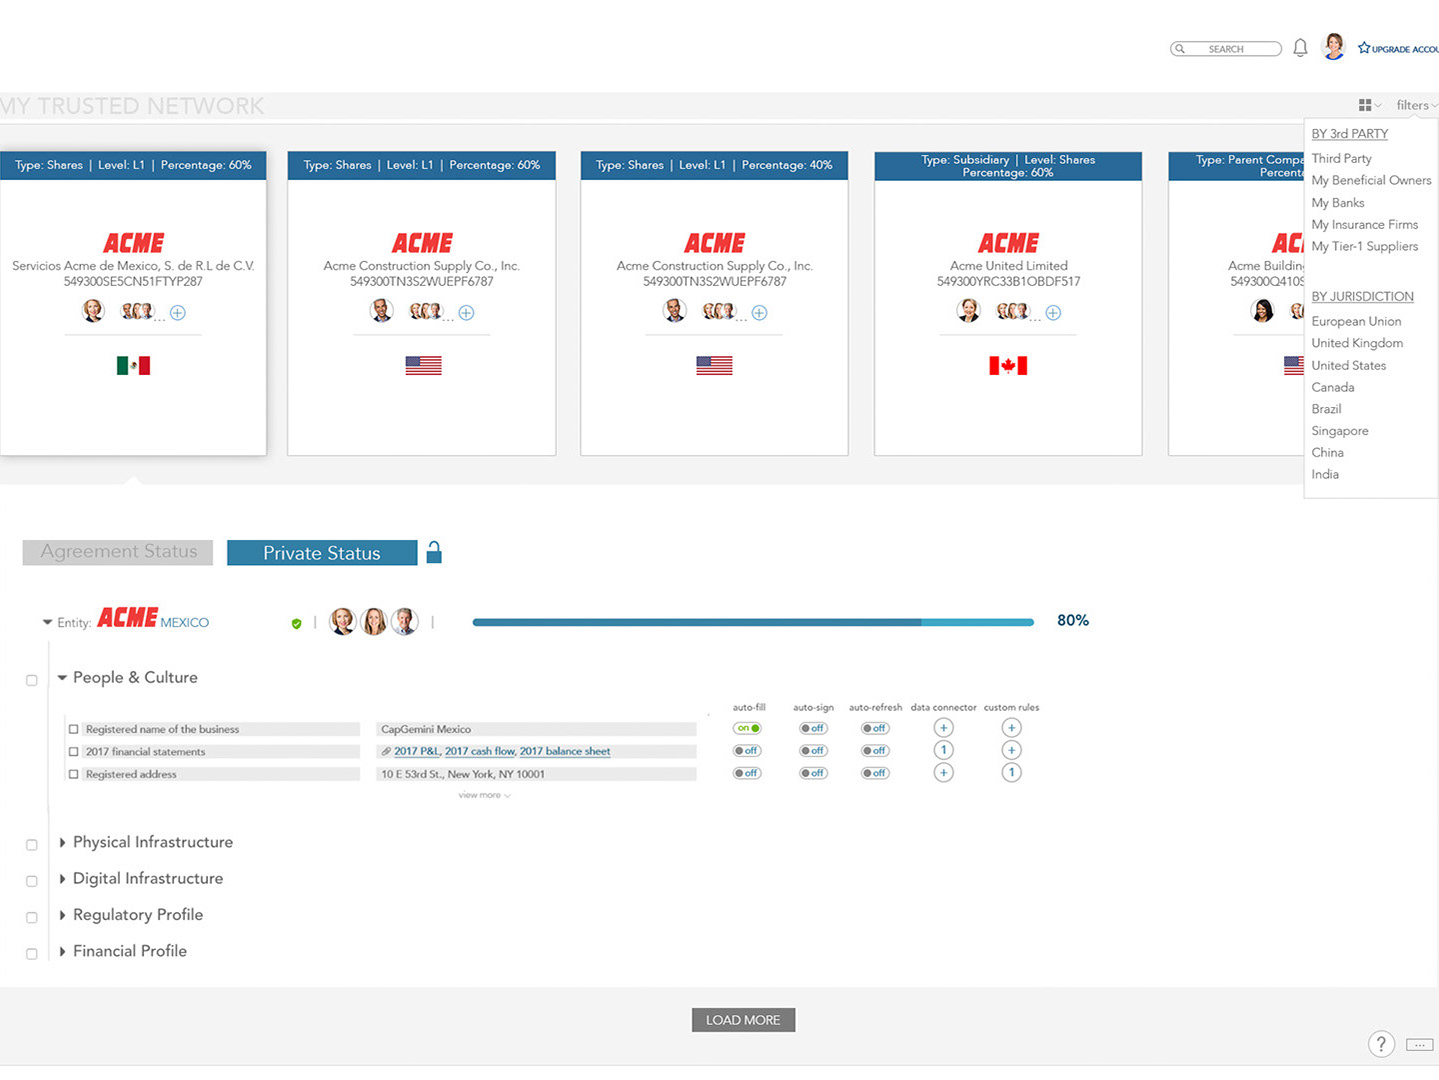The width and height of the screenshot is (1439, 1080).
Task: Open data connector count for 2017 financial statements
Action: pyautogui.click(x=943, y=750)
